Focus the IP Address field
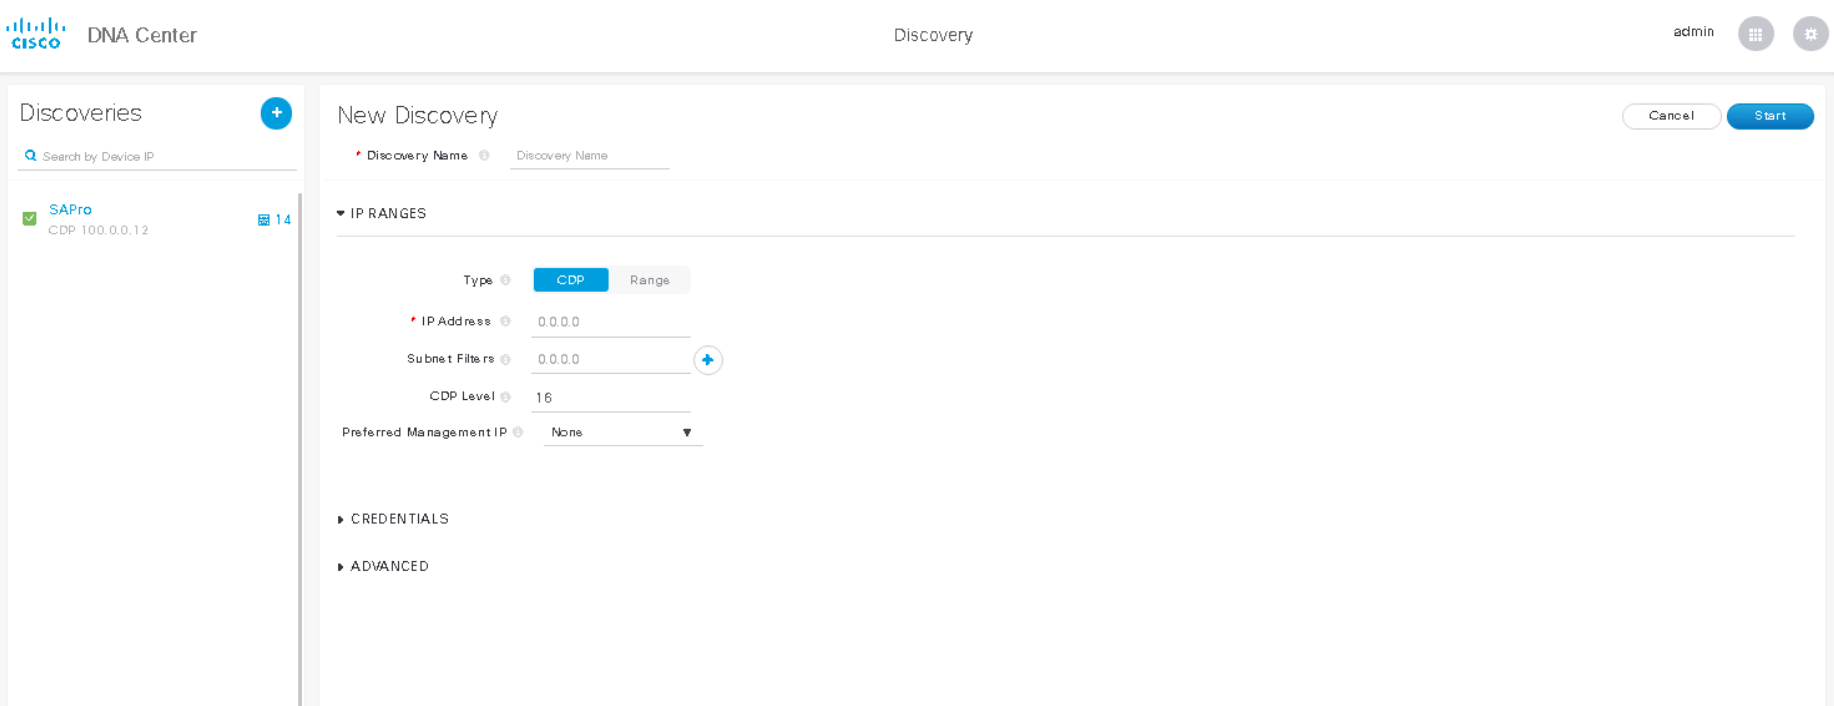The image size is (1834, 706). pyautogui.click(x=611, y=322)
